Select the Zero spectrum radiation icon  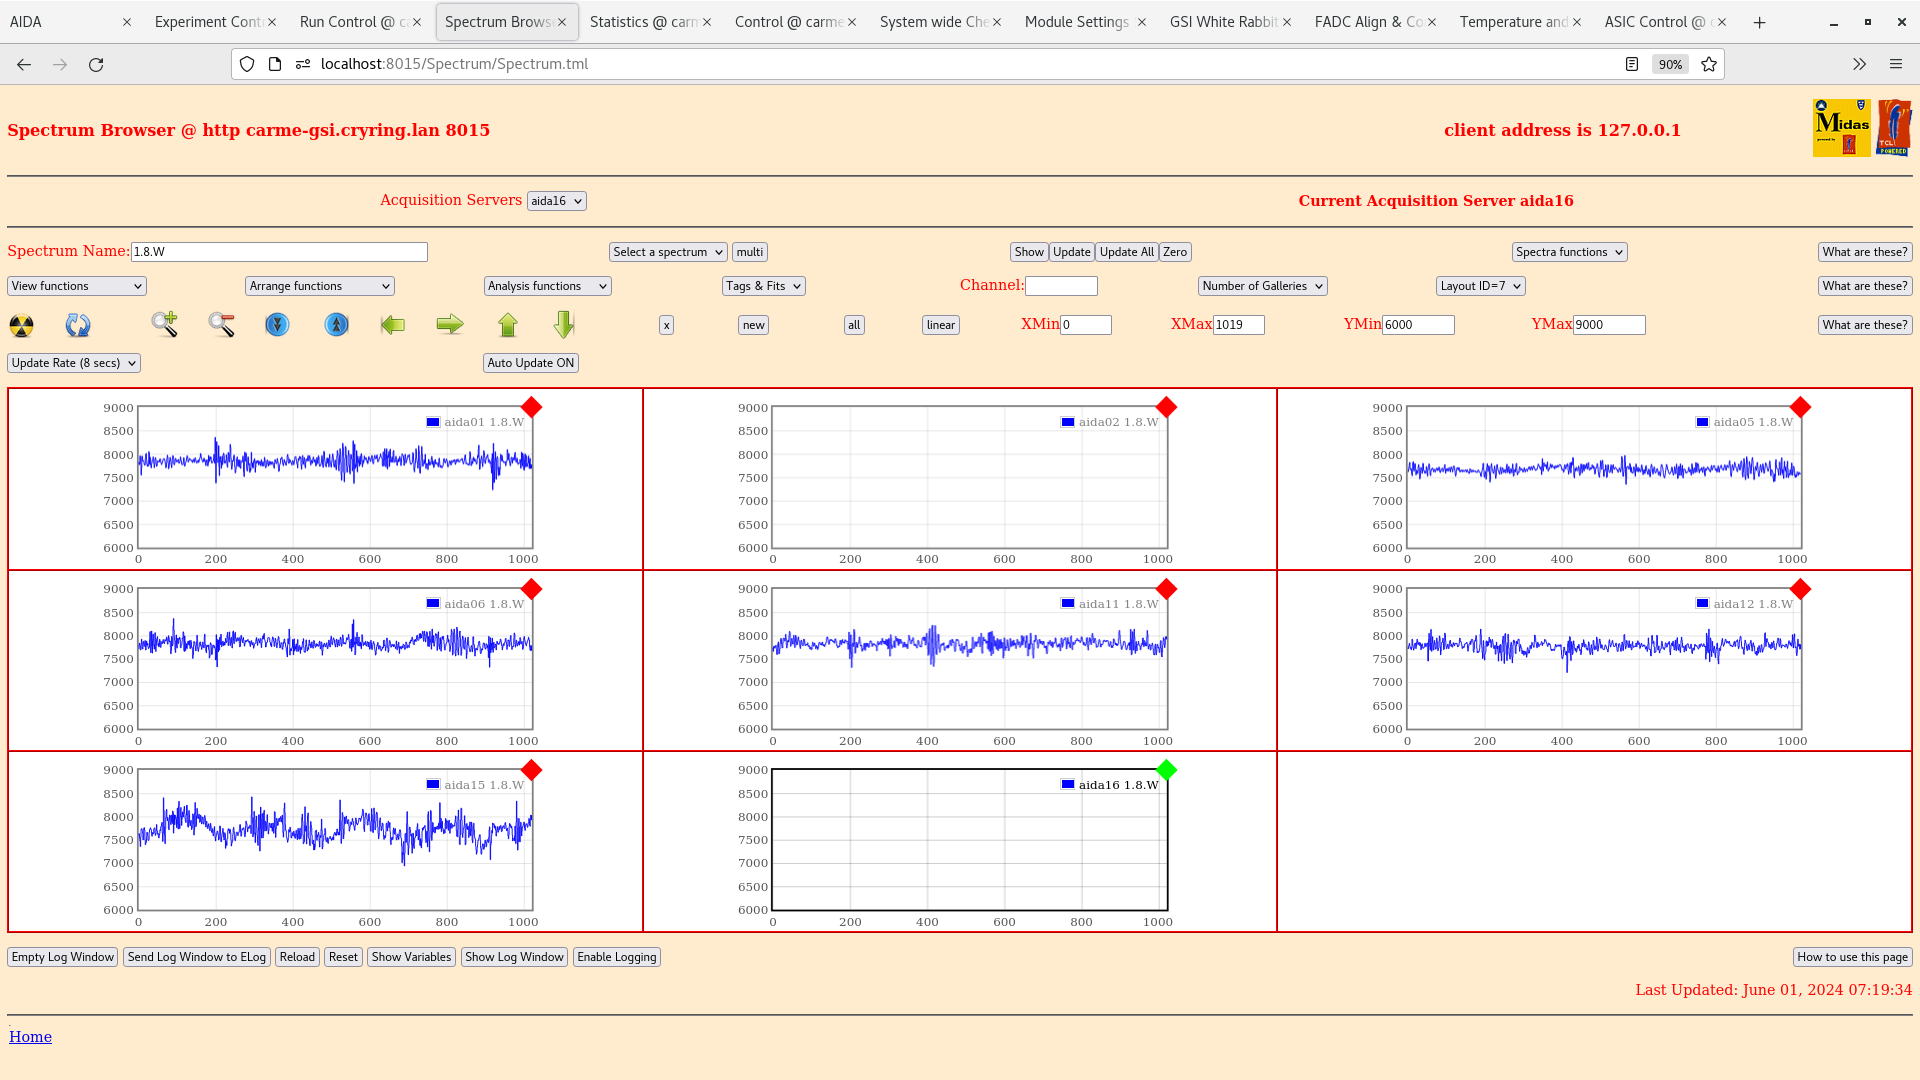(x=20, y=325)
